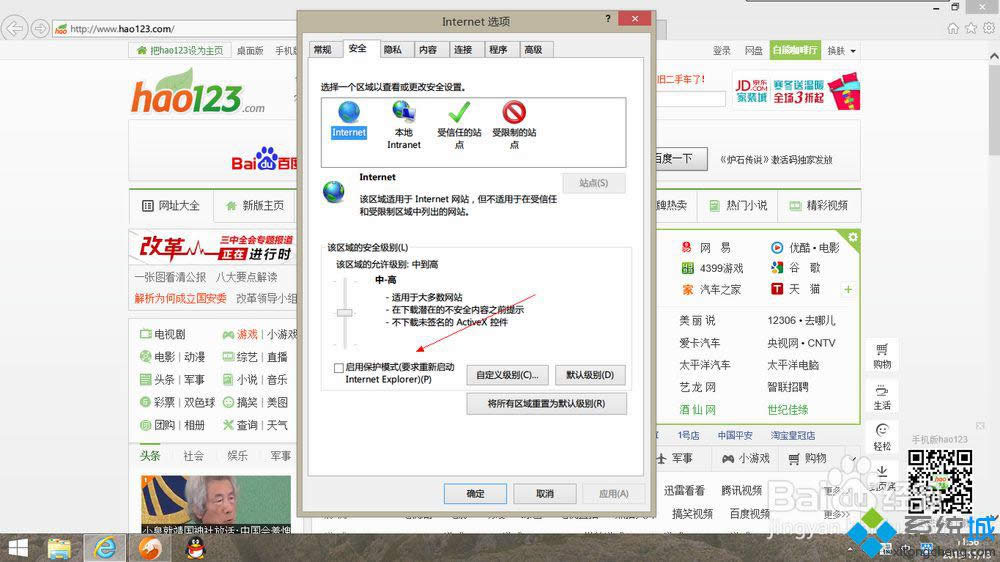Click the 头条 news tab
The image size is (1000, 562).
[150, 456]
